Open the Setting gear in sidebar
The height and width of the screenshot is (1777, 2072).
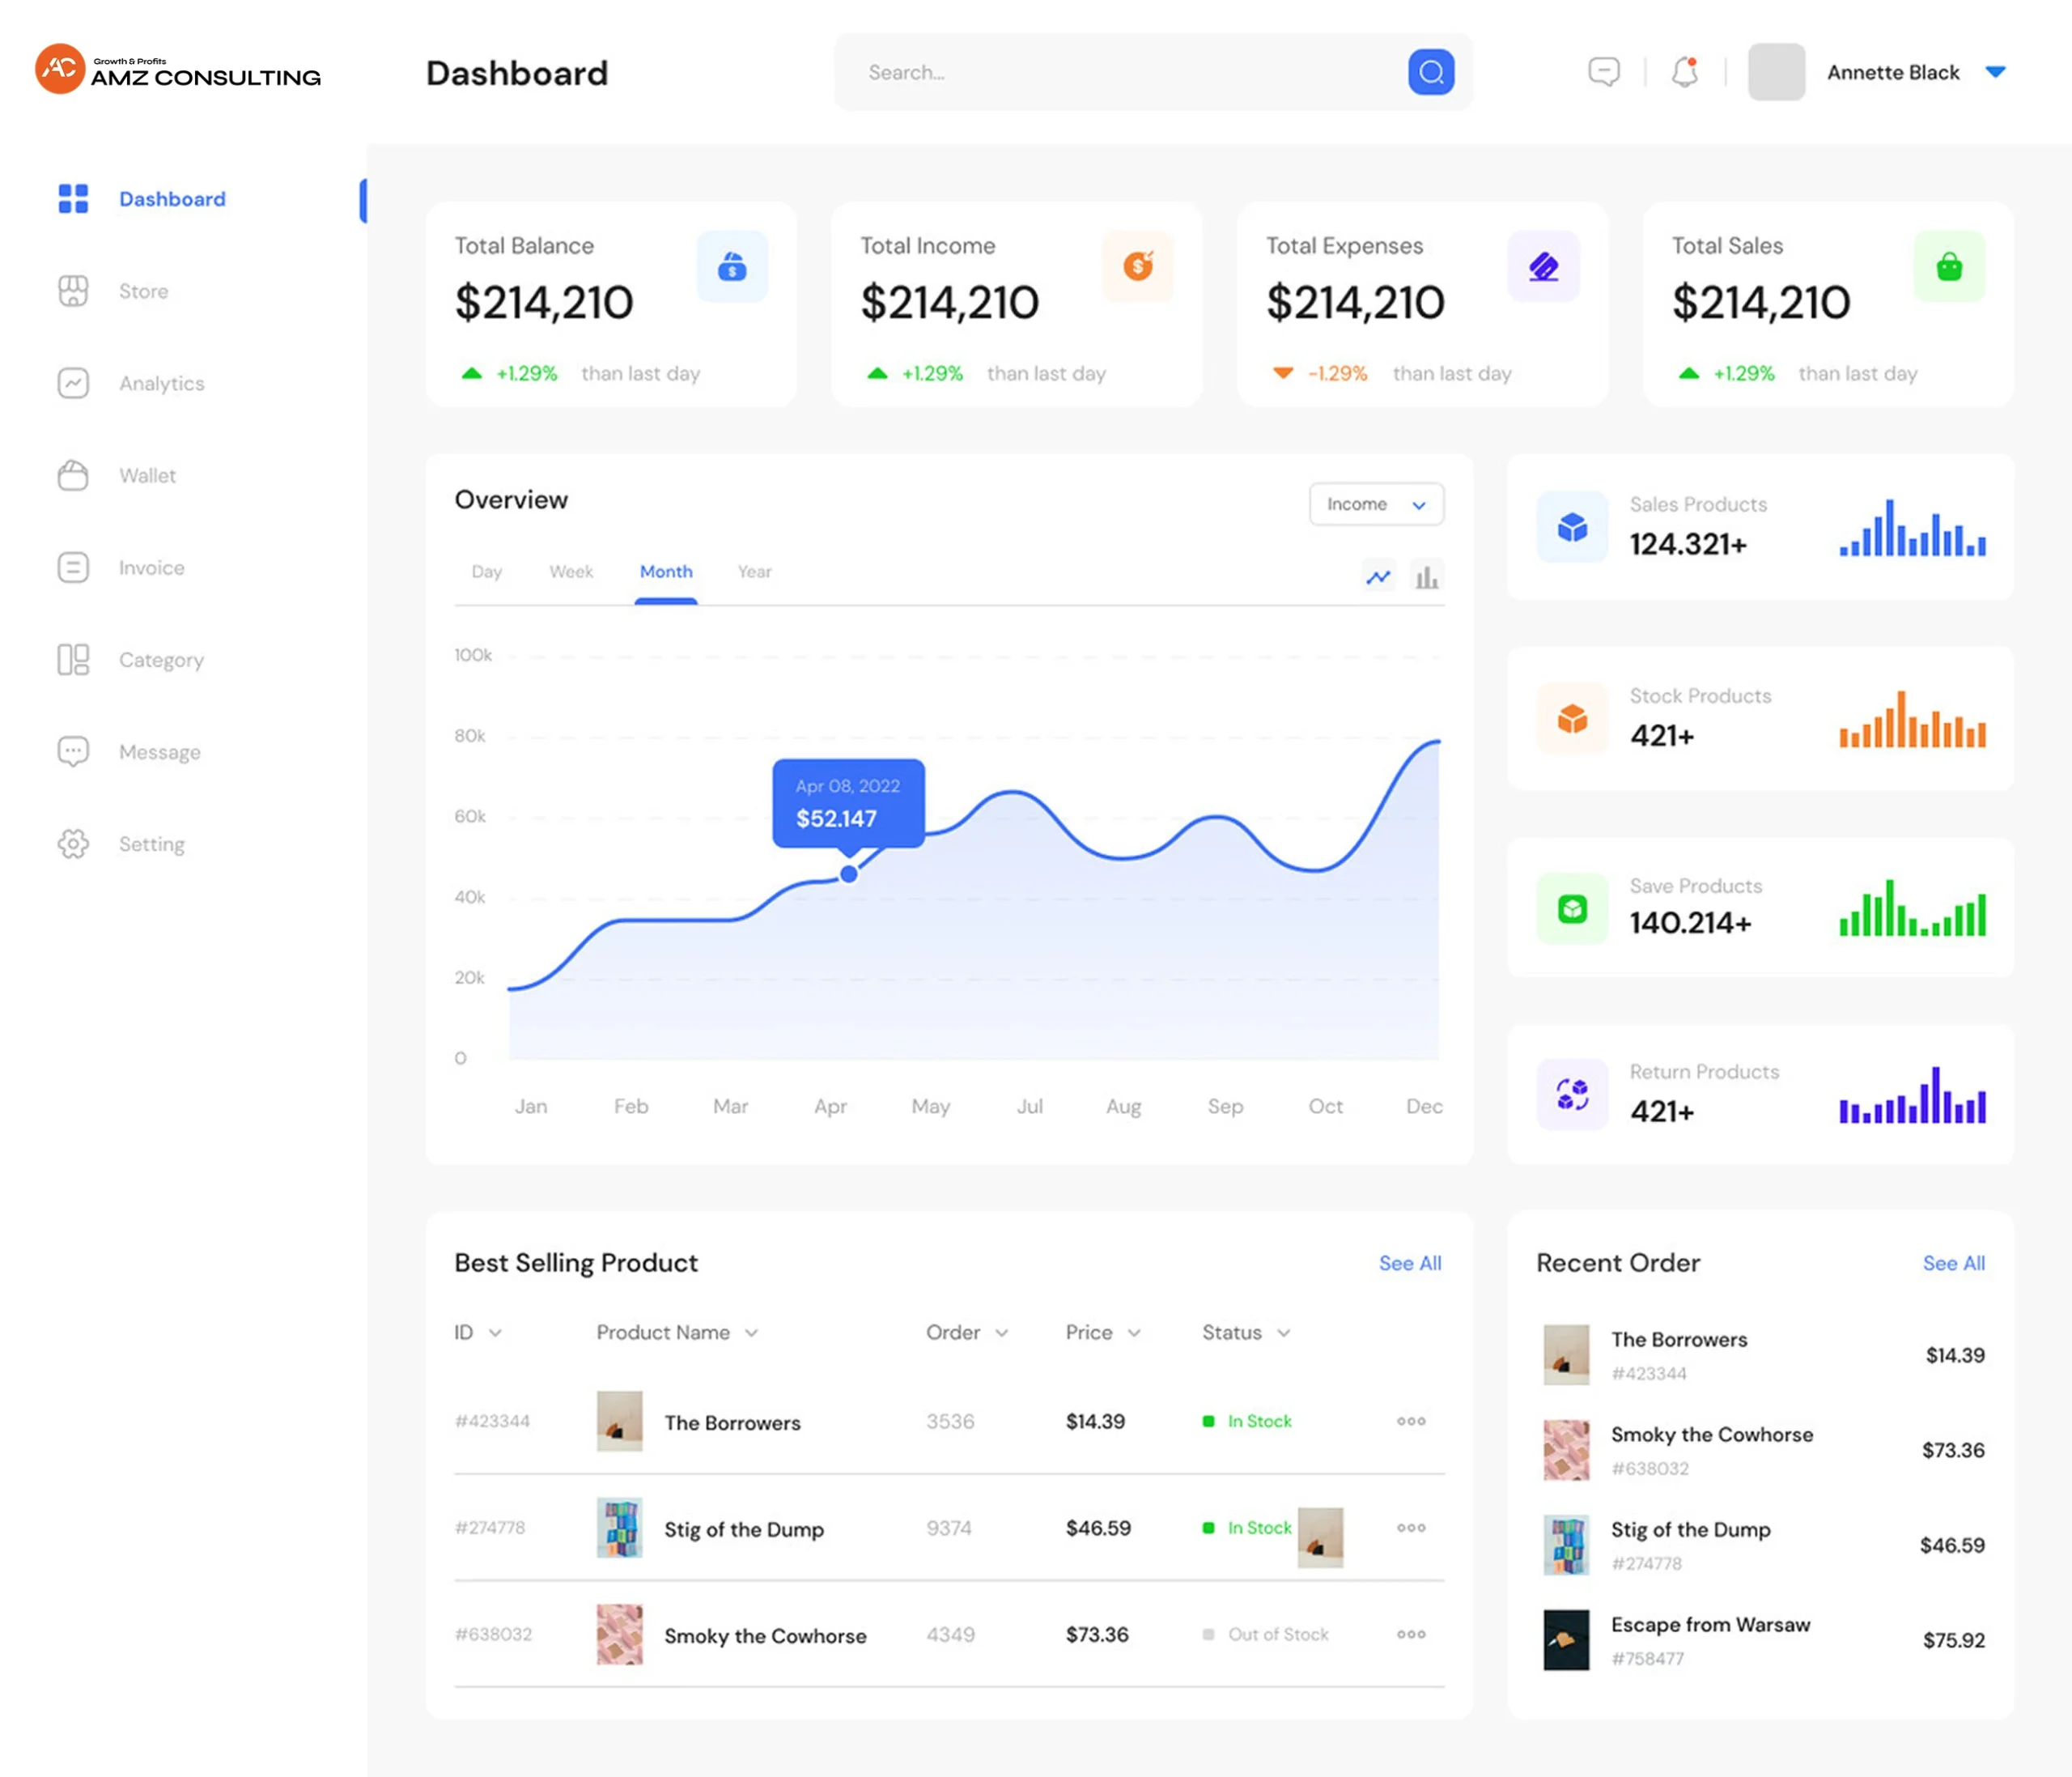point(73,844)
